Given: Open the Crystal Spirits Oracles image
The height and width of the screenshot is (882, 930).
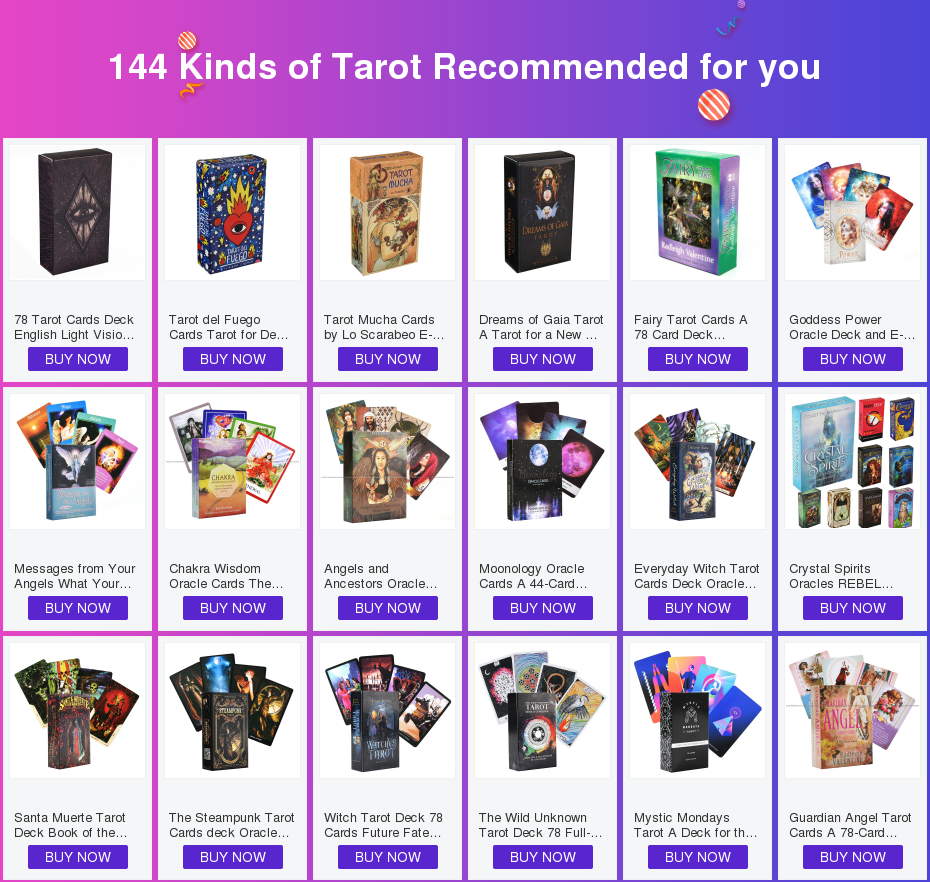Looking at the screenshot, I should (852, 461).
